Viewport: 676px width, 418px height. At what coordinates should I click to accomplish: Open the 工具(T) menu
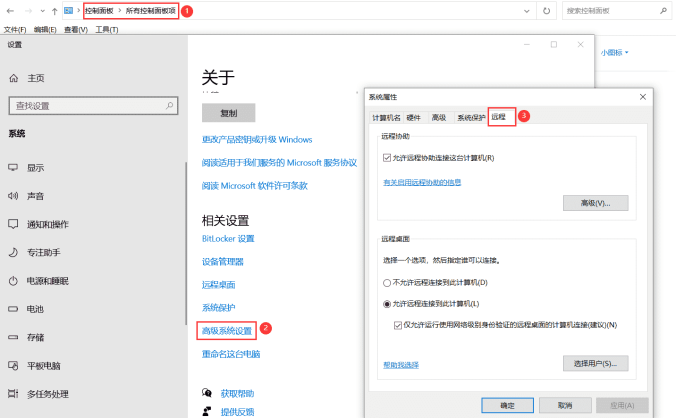pyautogui.click(x=107, y=29)
